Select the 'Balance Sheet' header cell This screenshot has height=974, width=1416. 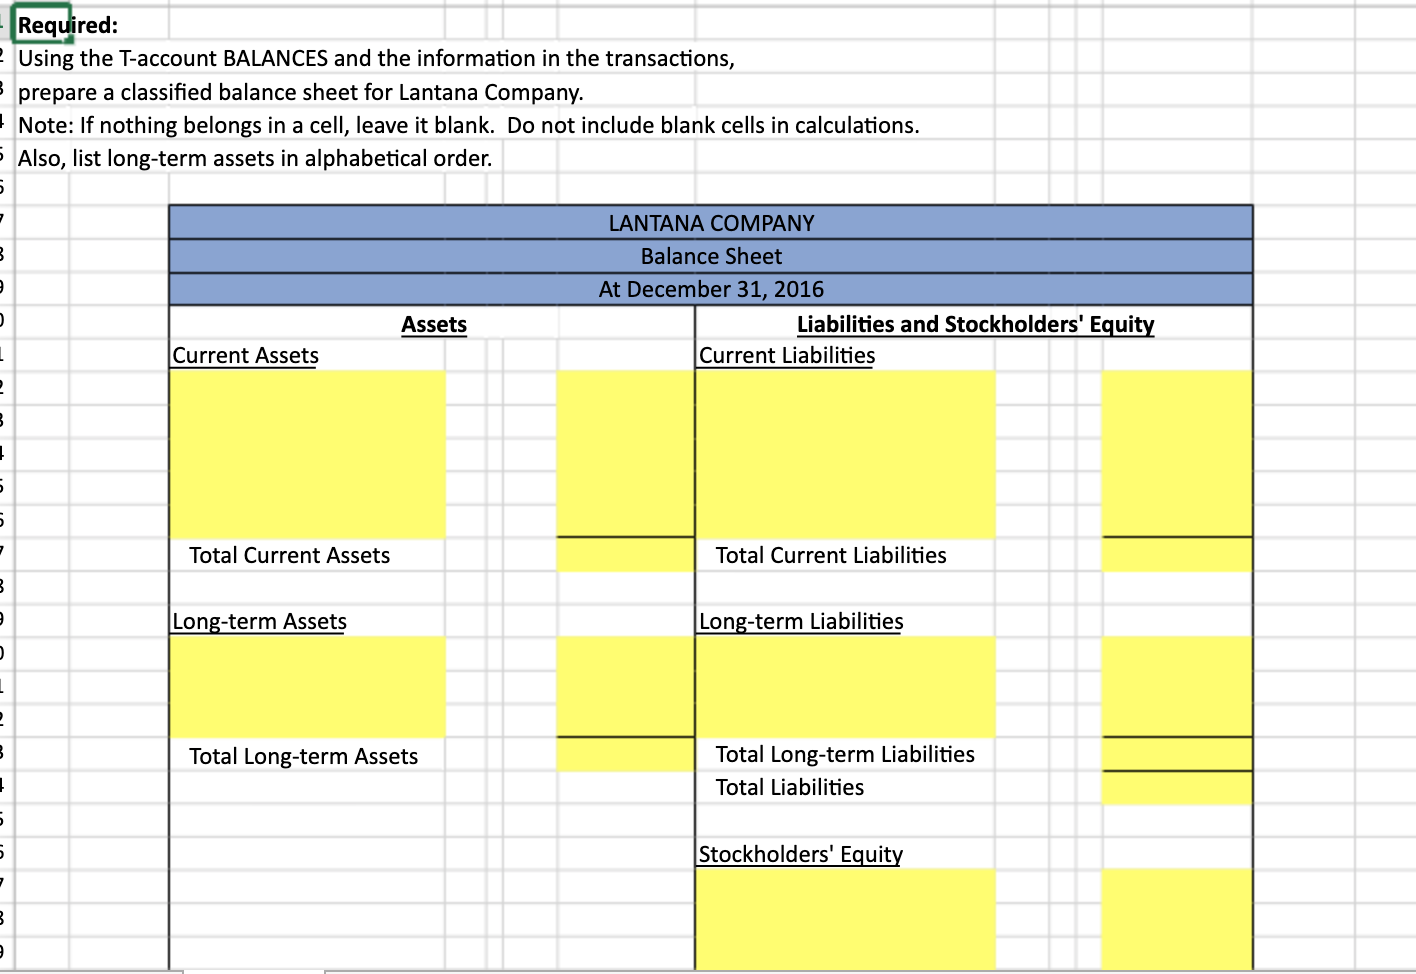coord(711,256)
